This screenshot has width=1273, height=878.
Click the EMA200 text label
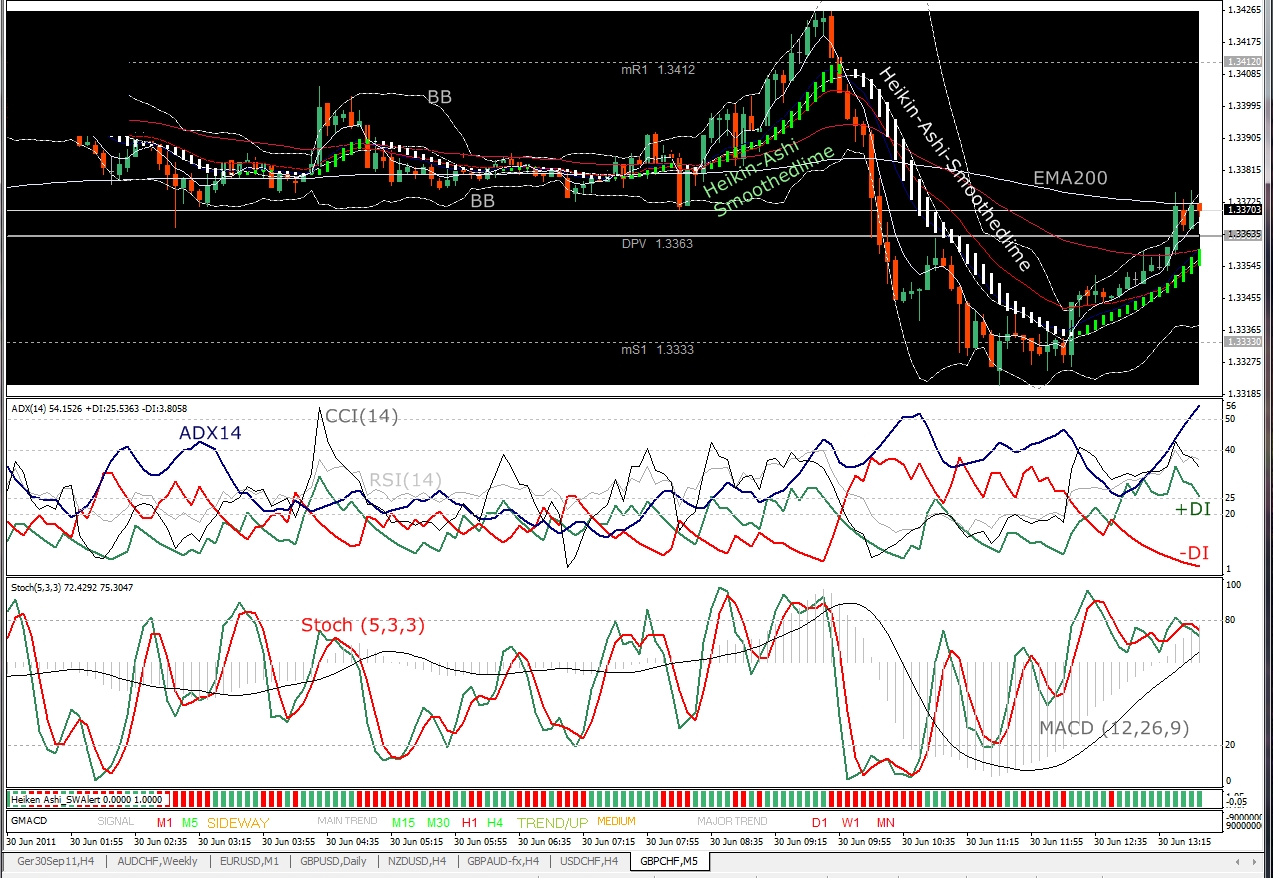1071,178
